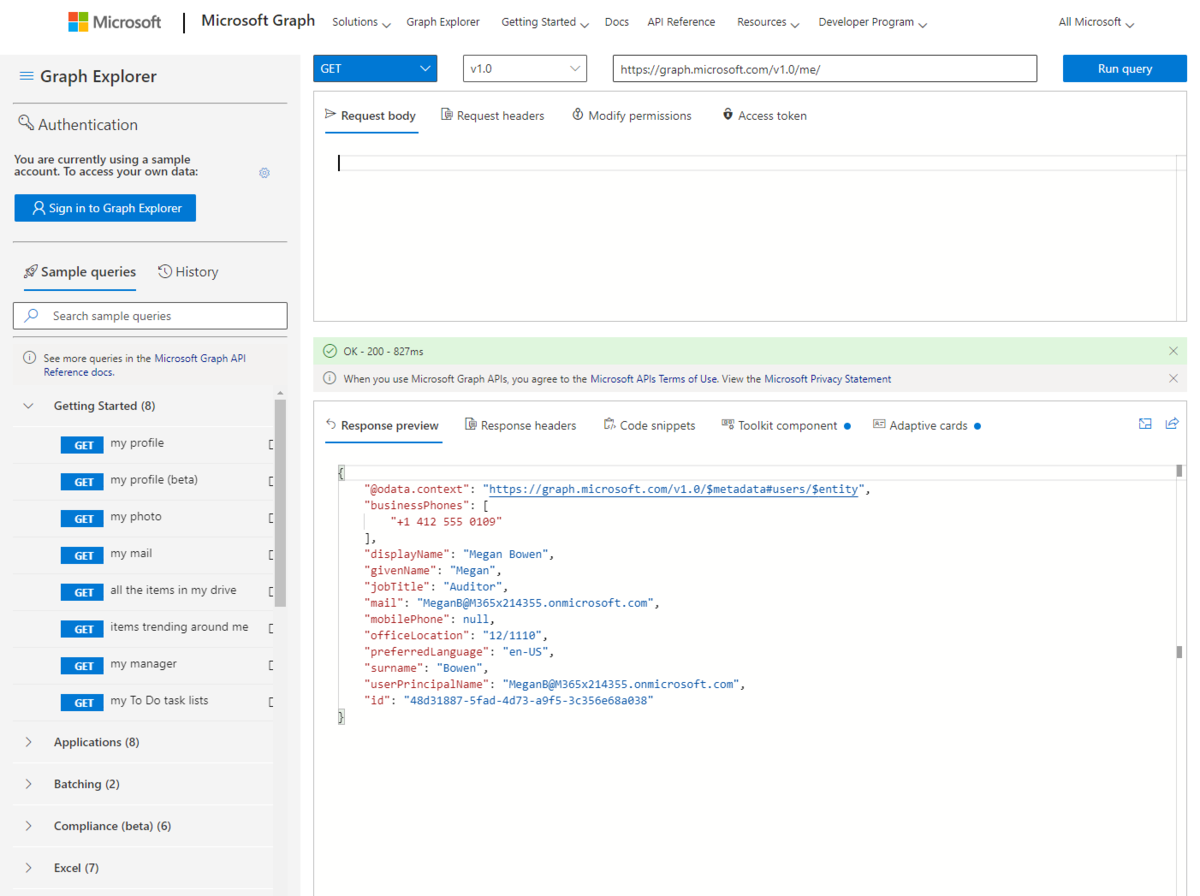Dismiss the OK - 200 status message
Screen dimensions: 1200x896
point(1173,351)
